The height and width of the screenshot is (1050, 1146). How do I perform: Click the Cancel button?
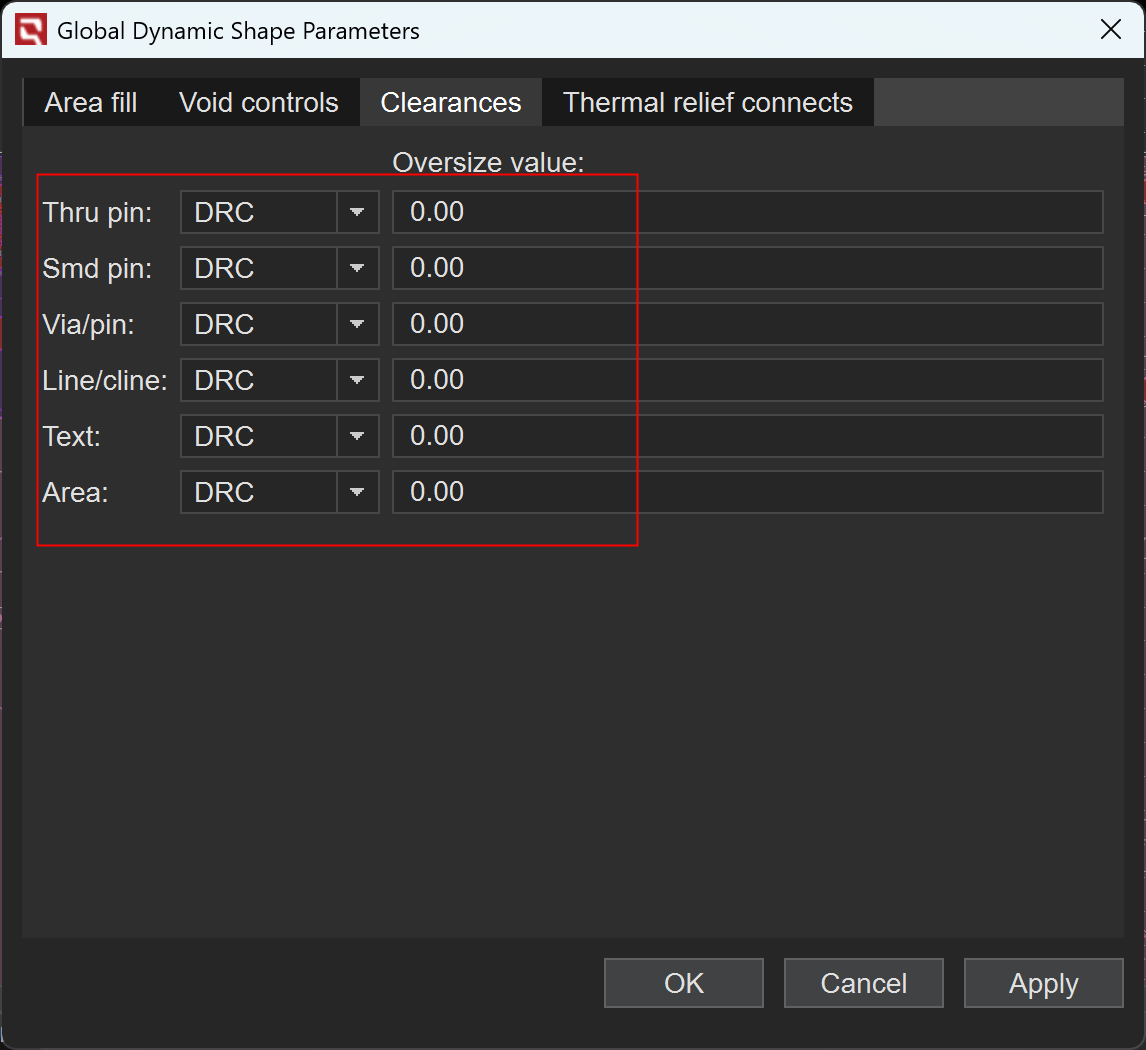click(x=863, y=983)
